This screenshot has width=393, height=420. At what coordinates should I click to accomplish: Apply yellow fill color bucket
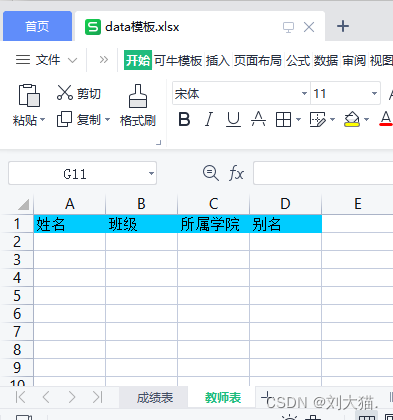point(352,119)
